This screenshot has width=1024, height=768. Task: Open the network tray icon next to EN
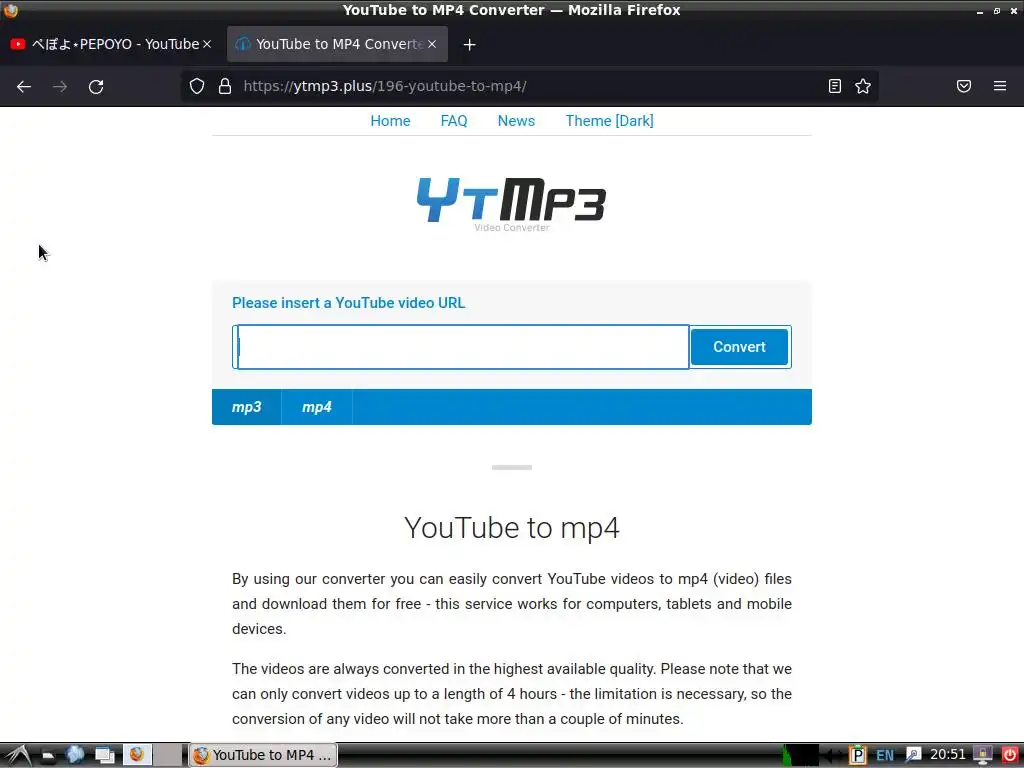tap(913, 756)
